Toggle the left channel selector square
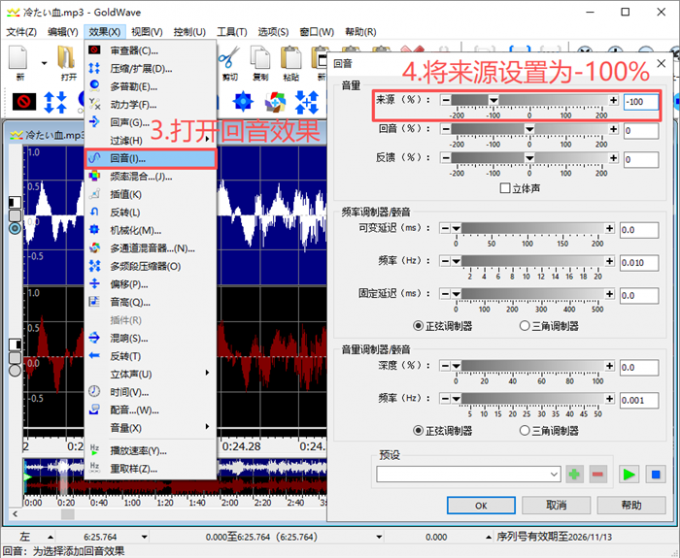The image size is (680, 558). 15,202
